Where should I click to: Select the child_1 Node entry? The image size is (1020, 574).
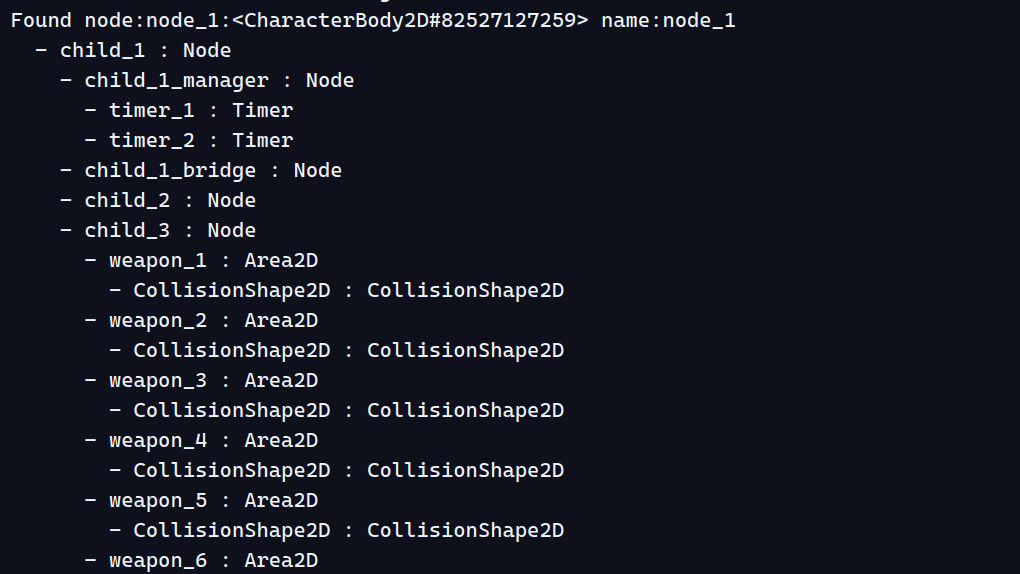pyautogui.click(x=133, y=50)
